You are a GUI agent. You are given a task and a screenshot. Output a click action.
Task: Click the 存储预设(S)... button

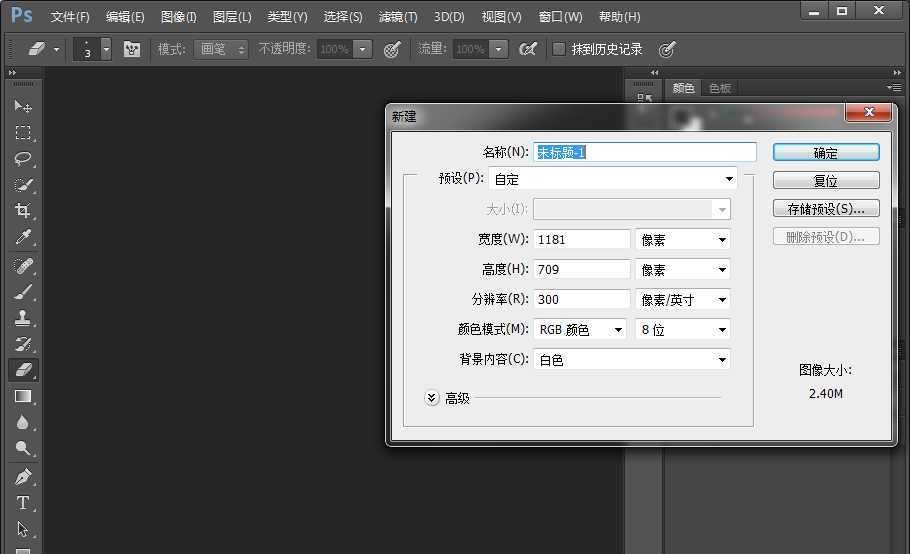825,209
